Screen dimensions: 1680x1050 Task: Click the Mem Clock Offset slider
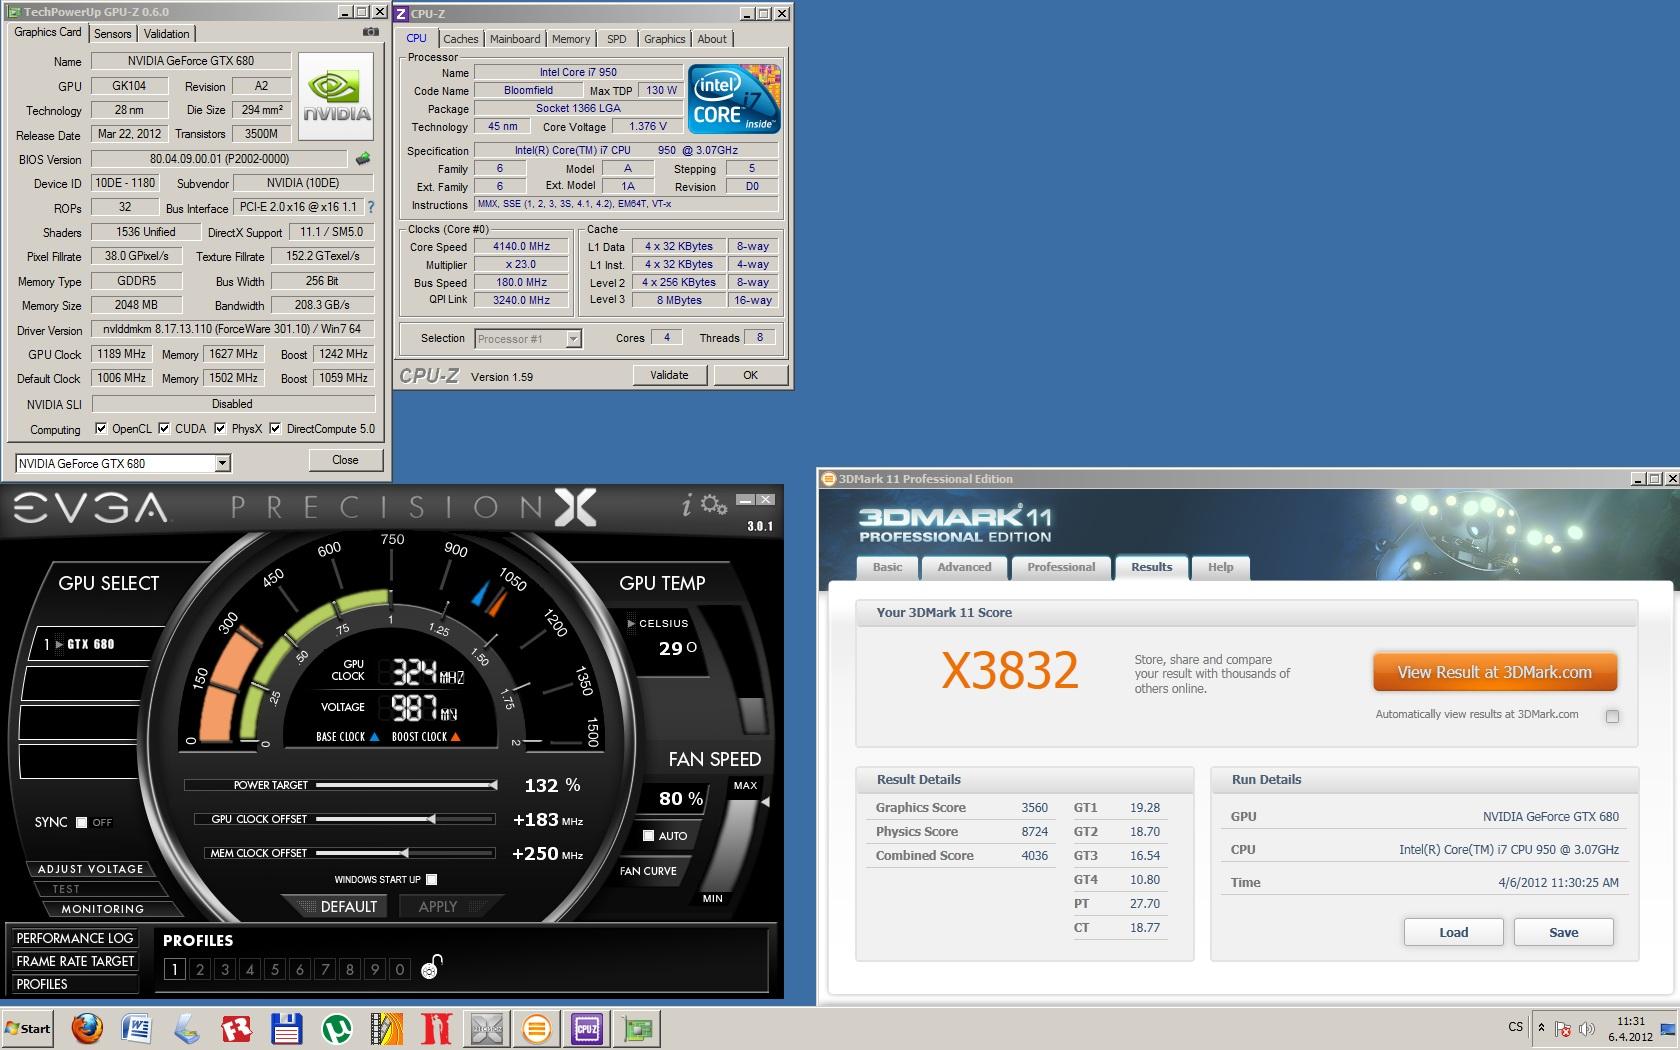tap(405, 853)
